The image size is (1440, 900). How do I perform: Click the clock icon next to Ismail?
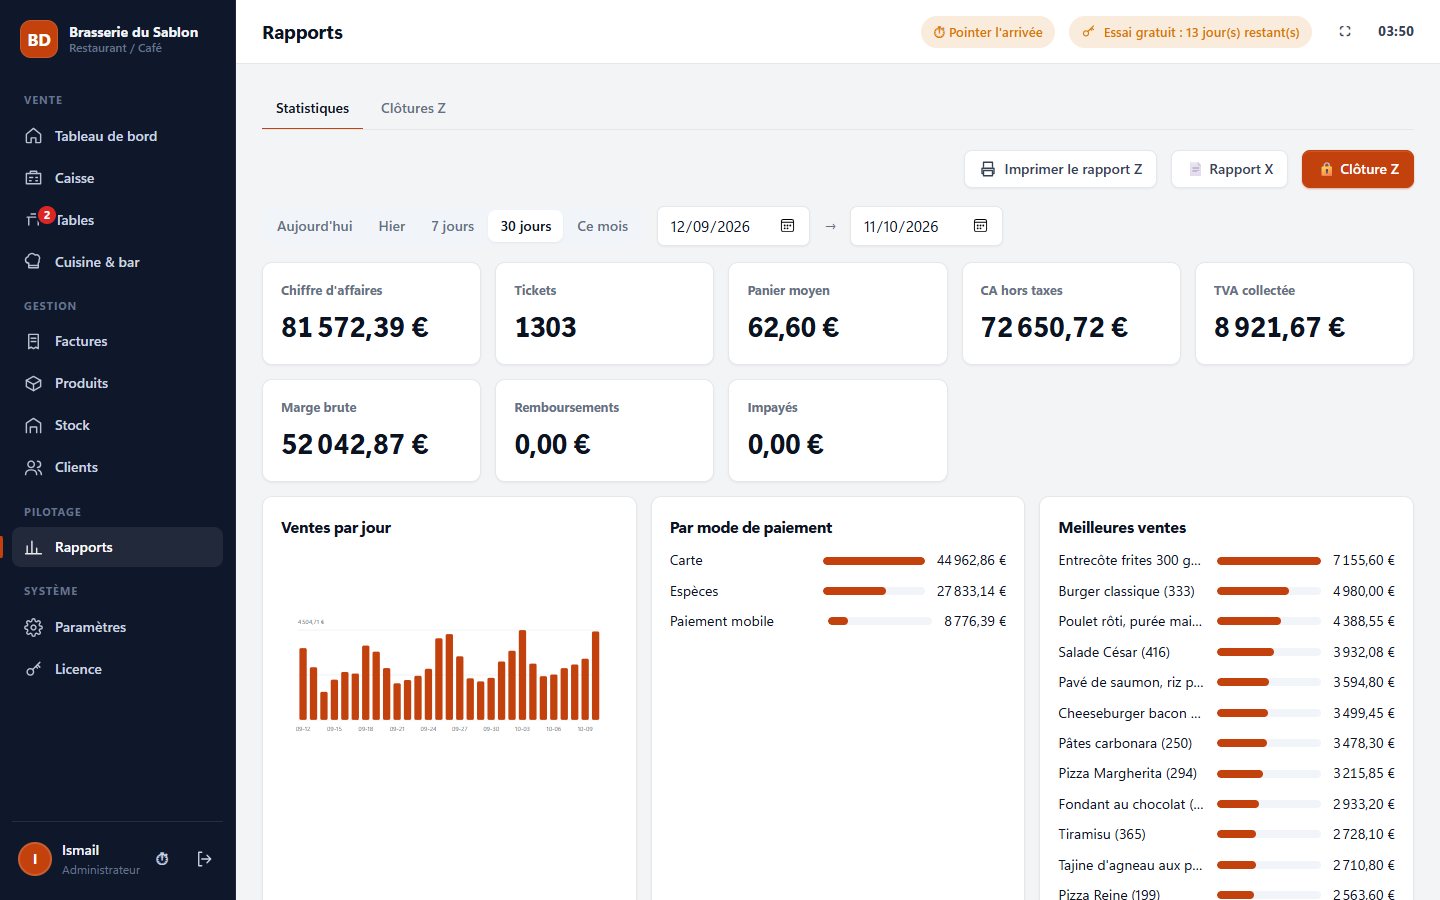pos(162,859)
